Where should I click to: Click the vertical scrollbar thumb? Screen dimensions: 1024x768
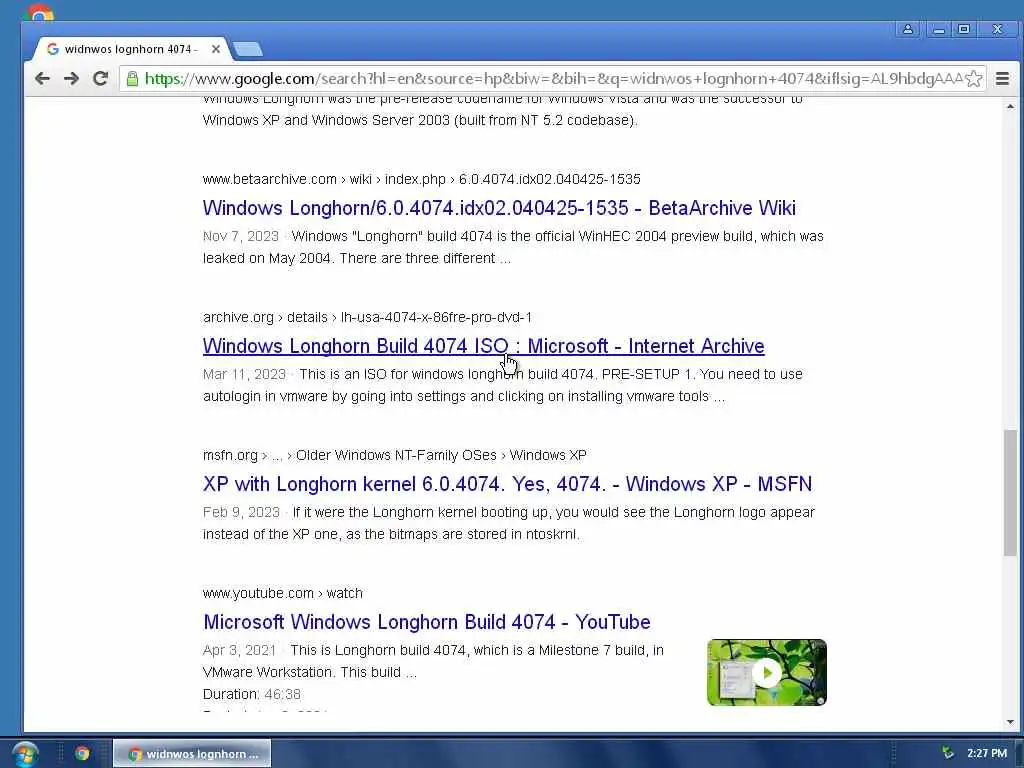click(x=1010, y=493)
